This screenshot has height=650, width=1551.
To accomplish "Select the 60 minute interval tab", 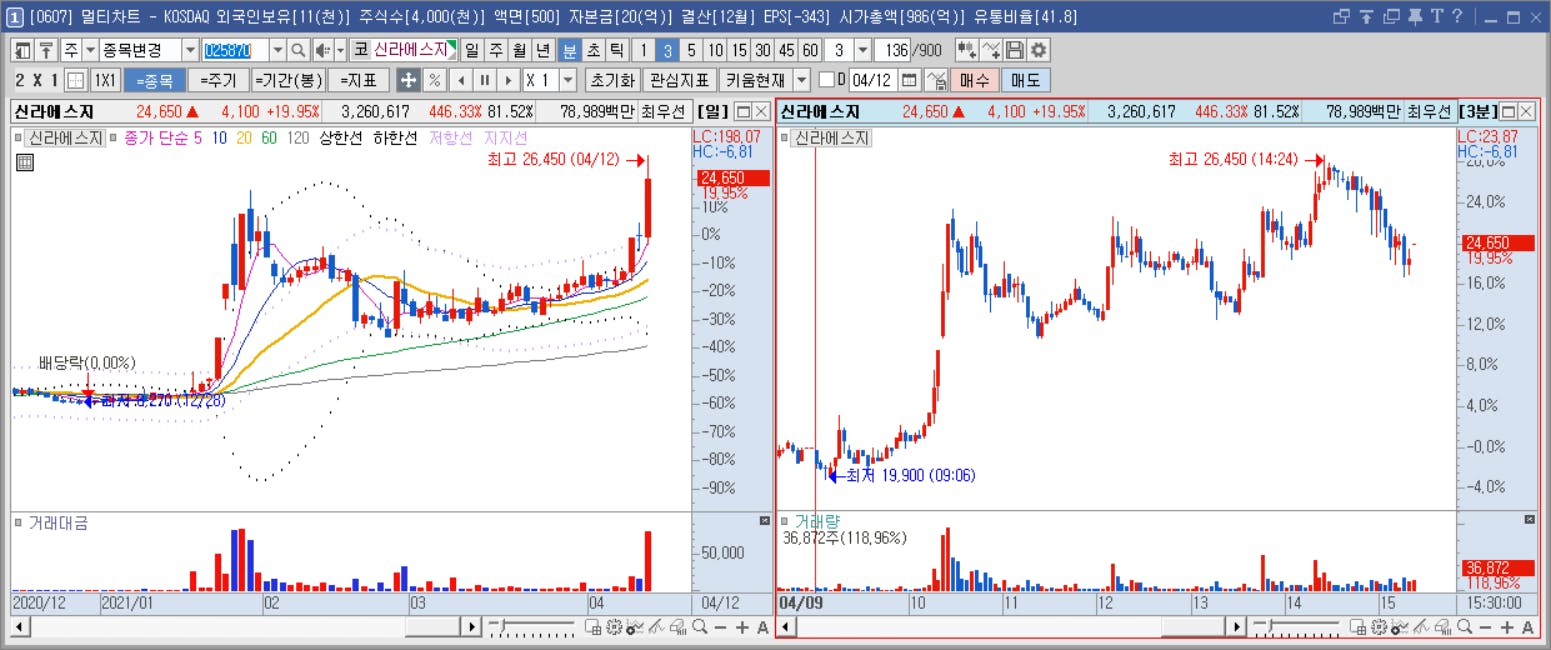I will click(810, 50).
